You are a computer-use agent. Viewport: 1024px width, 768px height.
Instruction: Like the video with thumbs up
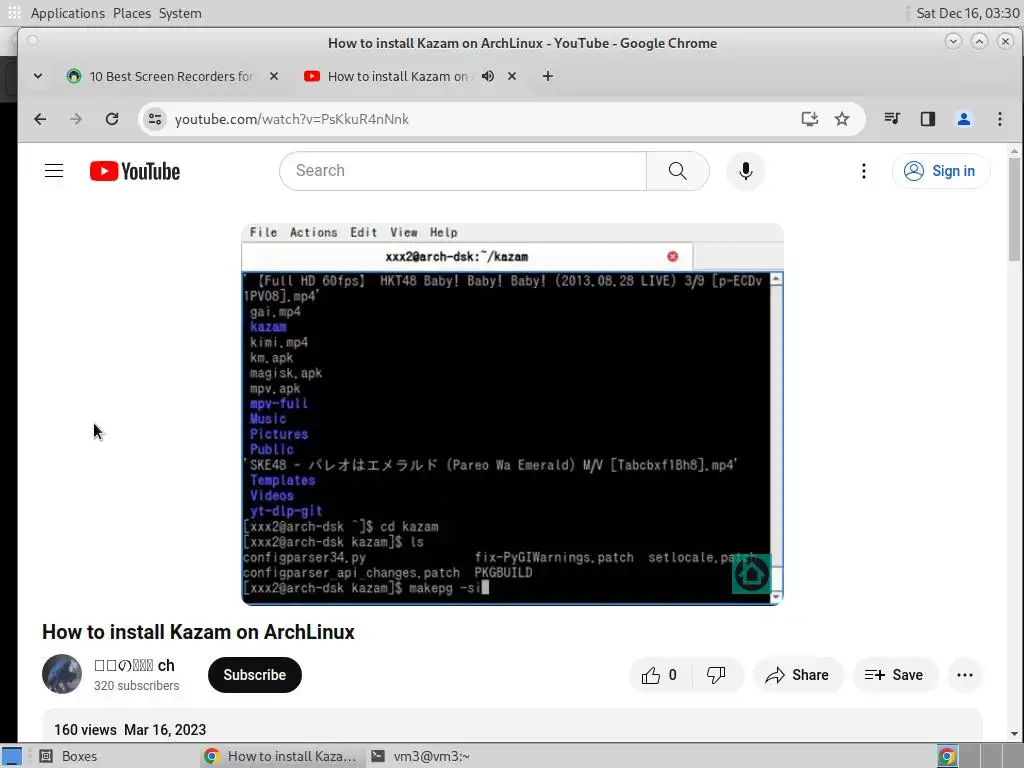point(659,675)
